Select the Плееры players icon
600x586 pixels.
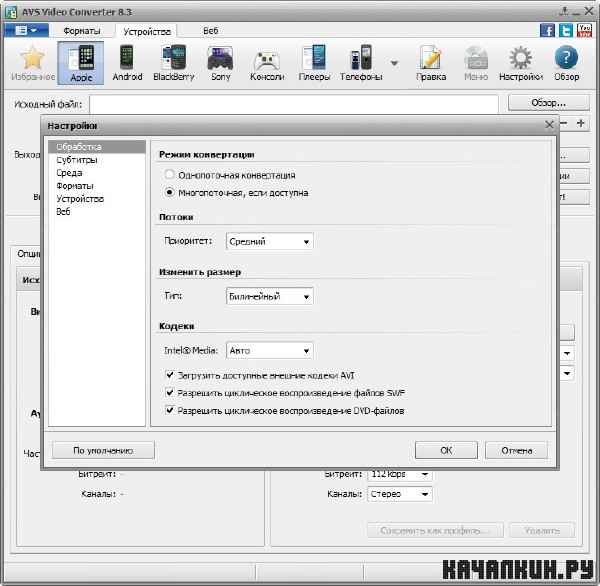click(314, 63)
